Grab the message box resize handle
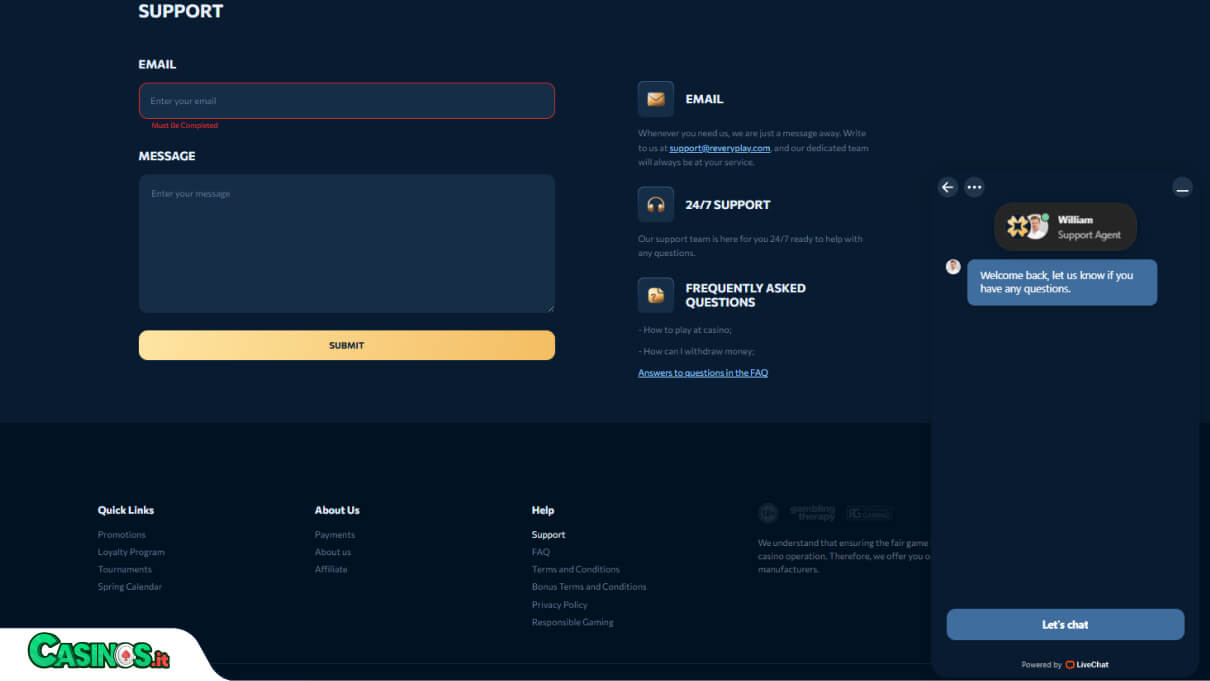Viewport: 1210px width, 681px height. pyautogui.click(x=549, y=307)
